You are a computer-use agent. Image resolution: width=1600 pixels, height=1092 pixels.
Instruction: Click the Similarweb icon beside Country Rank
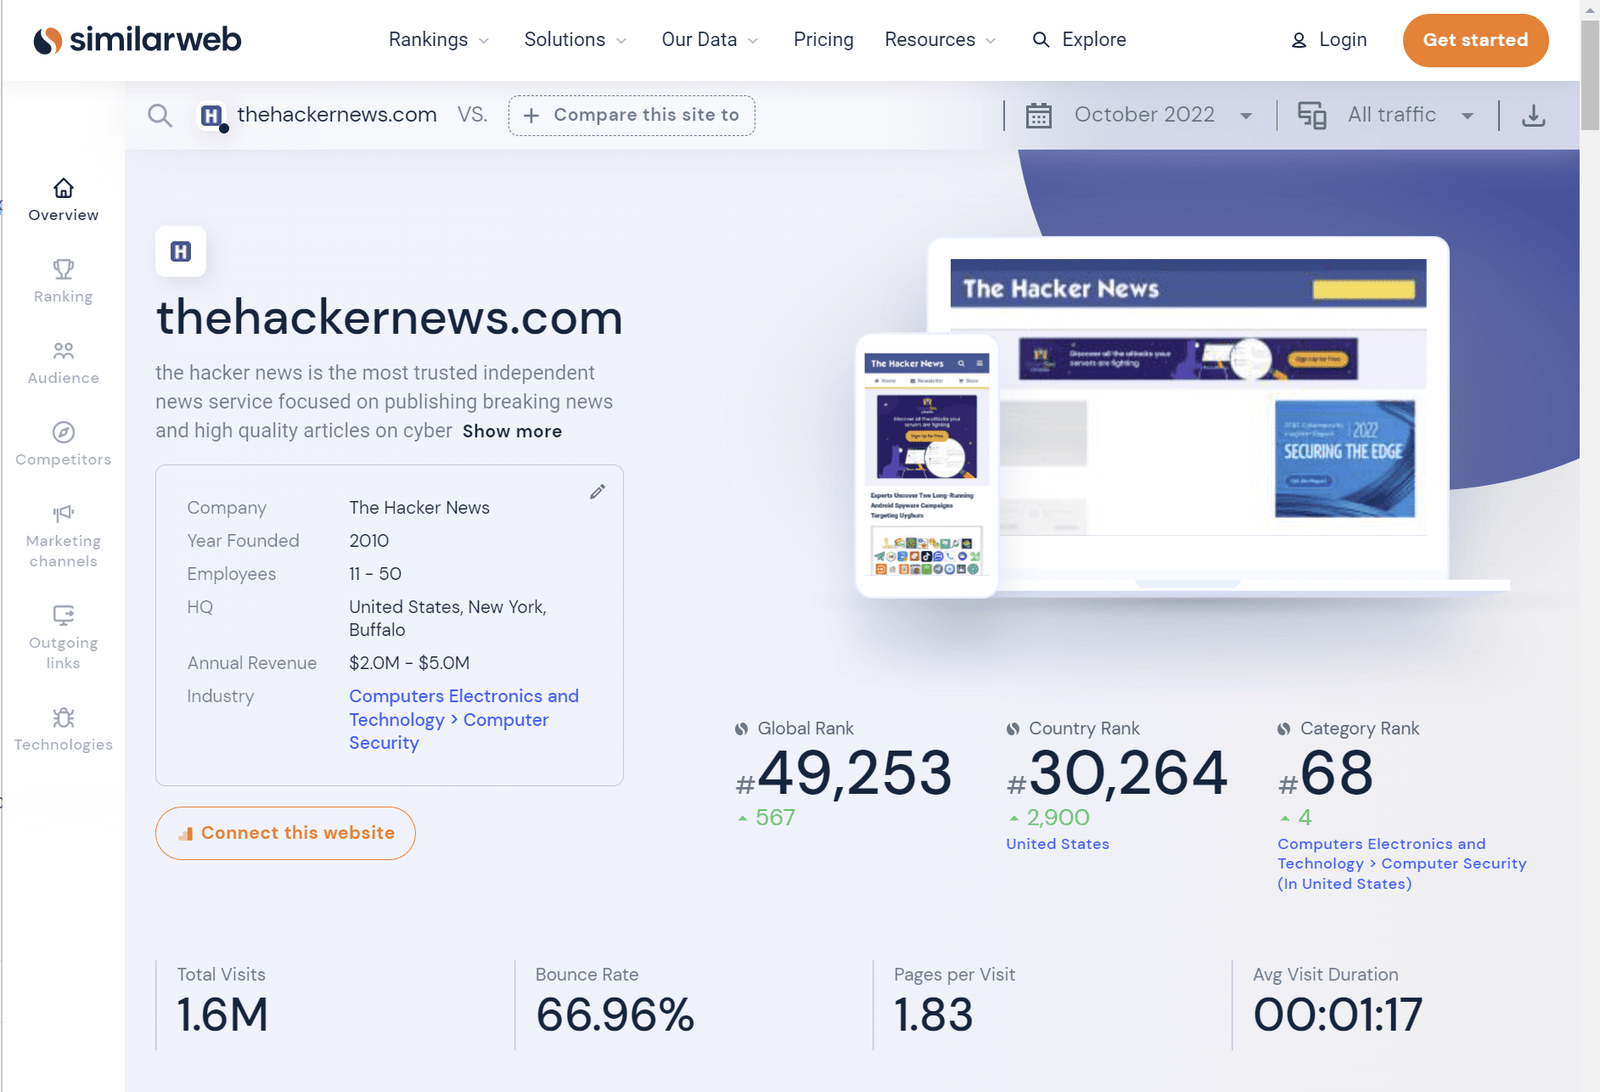coord(1012,729)
